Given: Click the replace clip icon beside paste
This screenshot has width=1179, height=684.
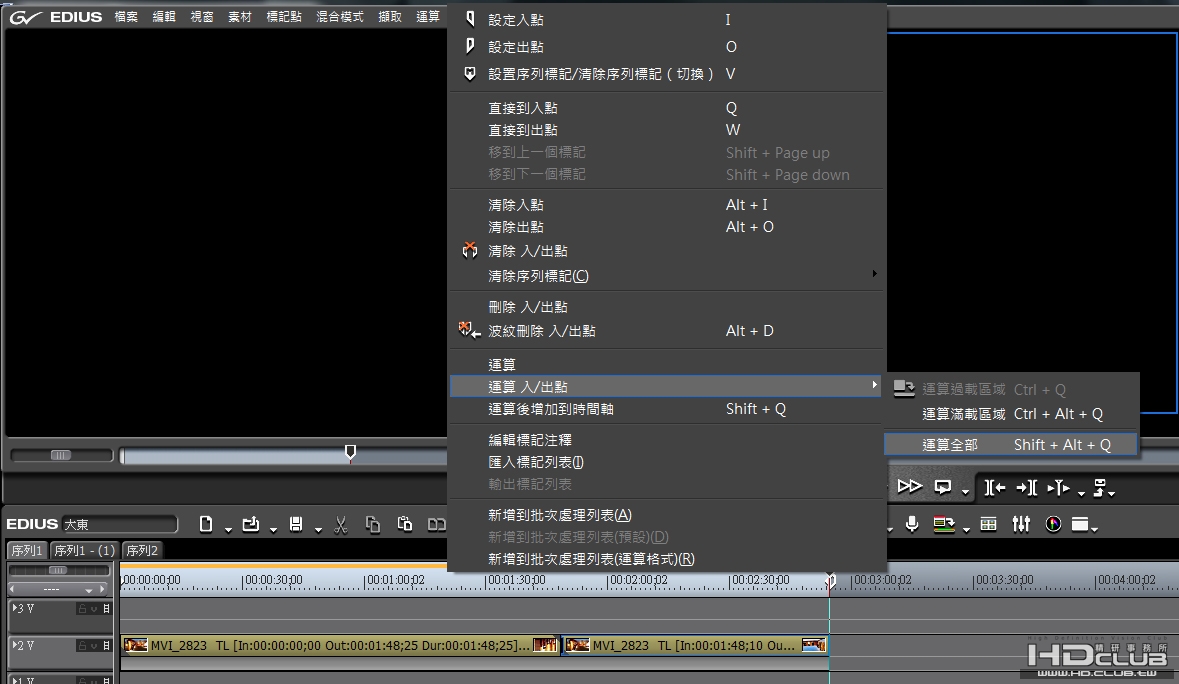Looking at the screenshot, I should 436,525.
